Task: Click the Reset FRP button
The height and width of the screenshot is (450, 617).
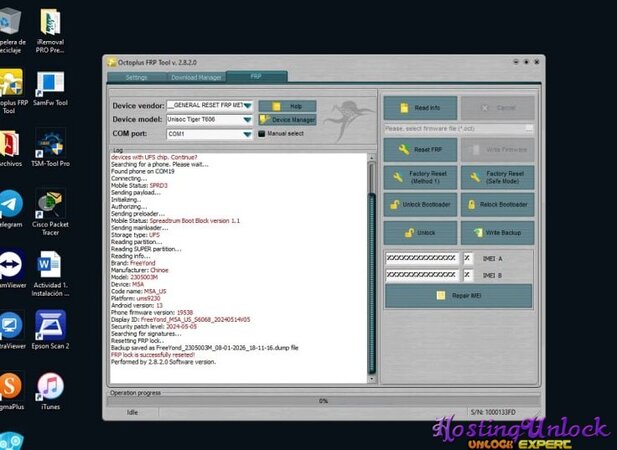Action: 420,149
